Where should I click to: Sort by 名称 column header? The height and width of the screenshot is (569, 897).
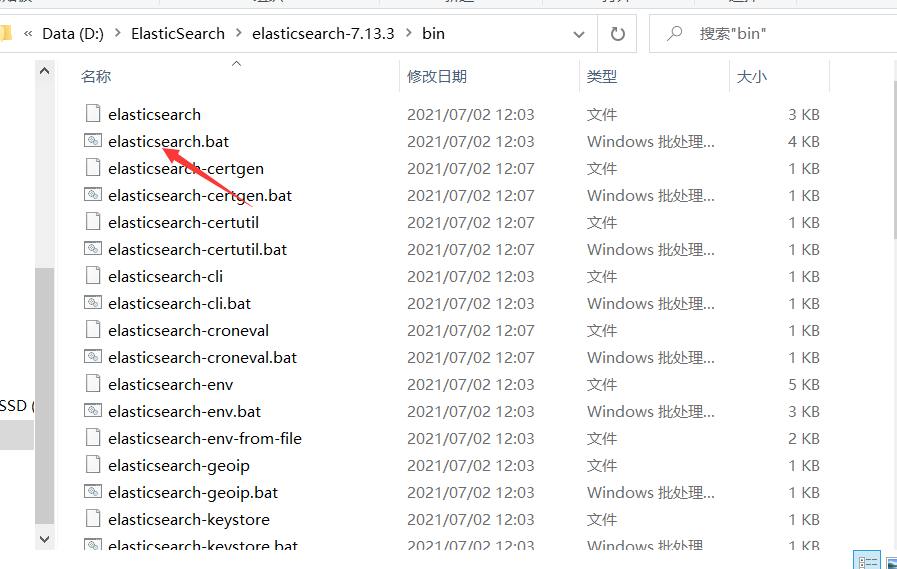(x=96, y=76)
